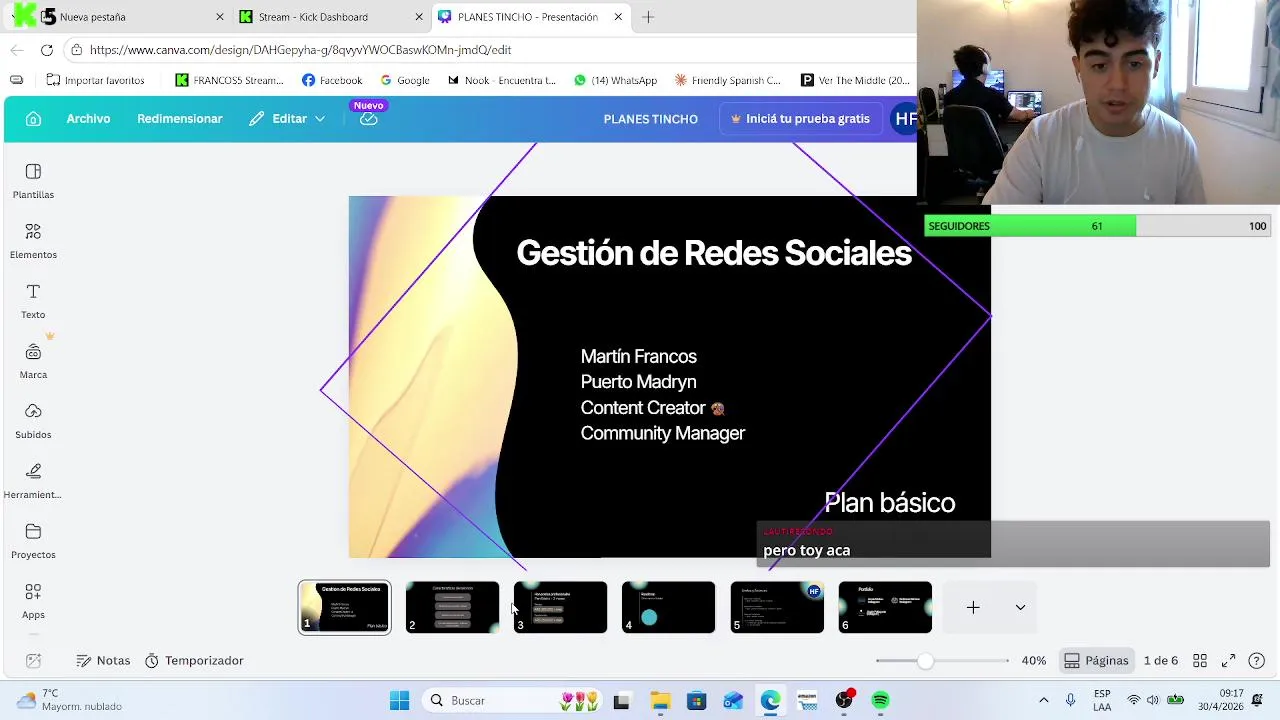Click the 40% zoom percentage

pyautogui.click(x=1034, y=661)
